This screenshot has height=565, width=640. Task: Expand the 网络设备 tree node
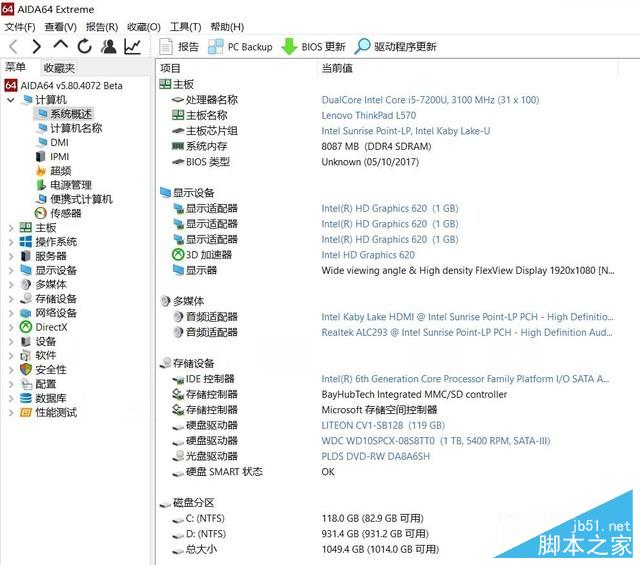(11, 313)
